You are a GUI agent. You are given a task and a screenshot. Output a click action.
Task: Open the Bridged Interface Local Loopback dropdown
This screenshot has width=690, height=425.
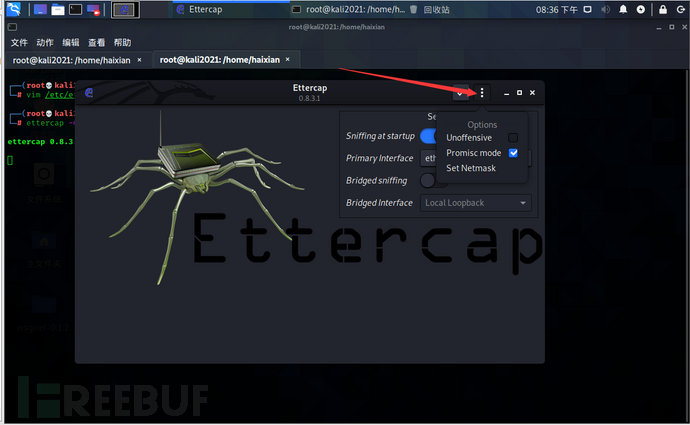pyautogui.click(x=476, y=203)
